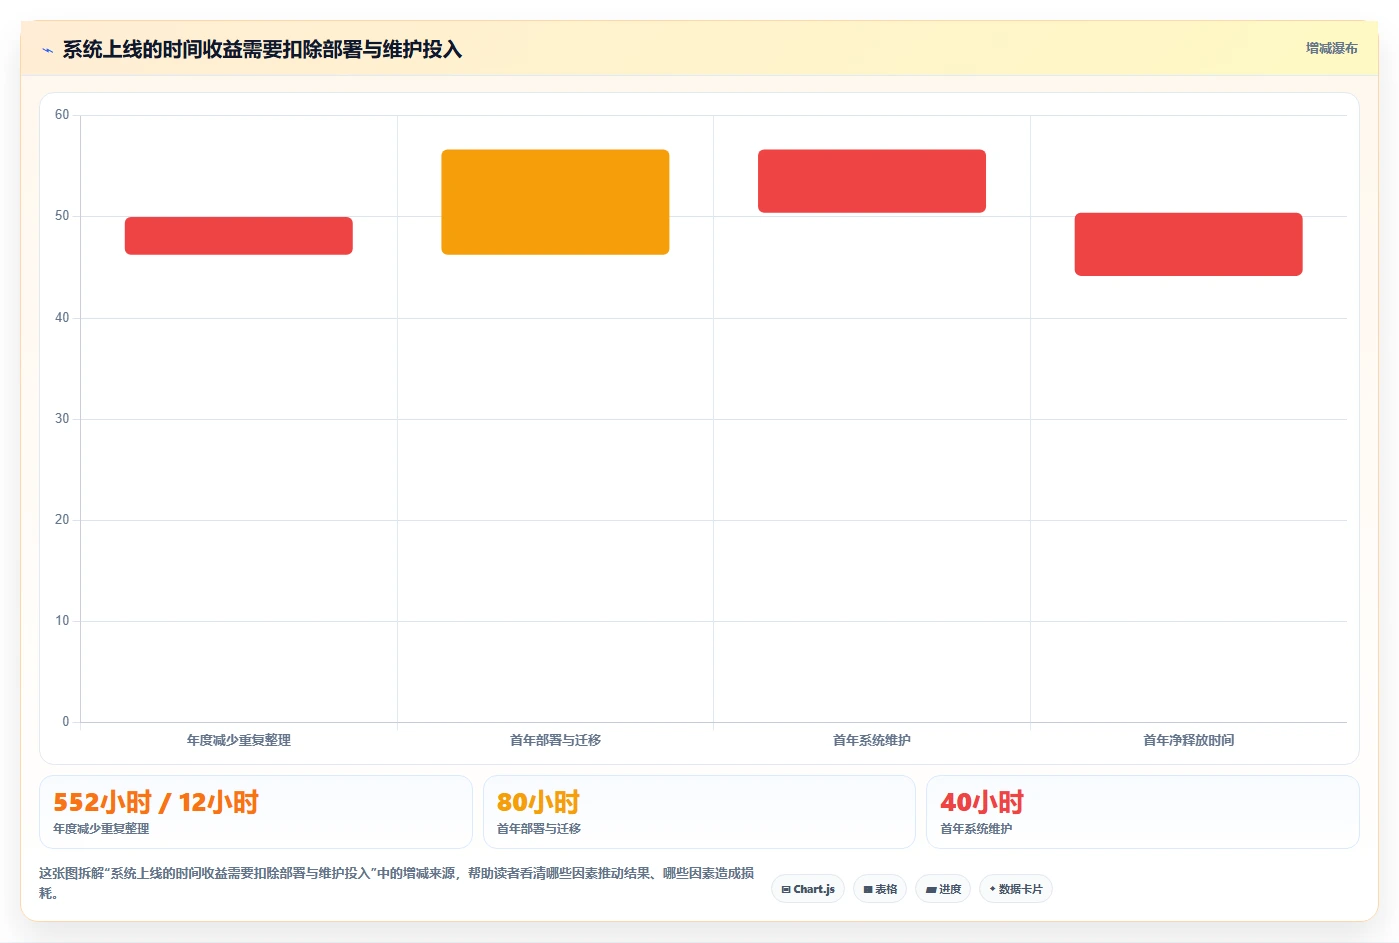This screenshot has height=943, width=1399.
Task: Click the 552小时 / 12小时 data card
Action: [x=256, y=812]
